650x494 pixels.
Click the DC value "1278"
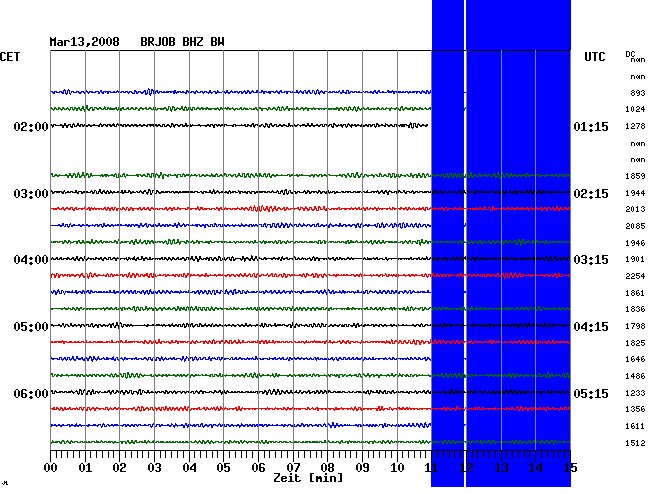click(635, 126)
